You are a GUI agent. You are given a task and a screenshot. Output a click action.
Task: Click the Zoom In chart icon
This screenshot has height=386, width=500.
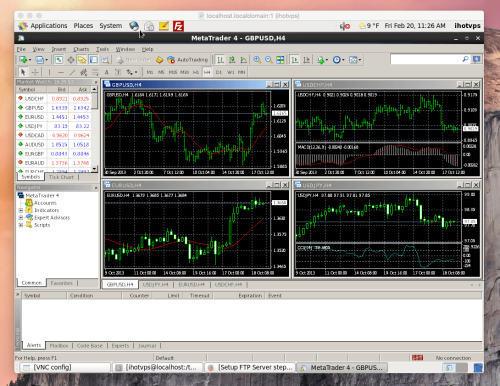[257, 60]
